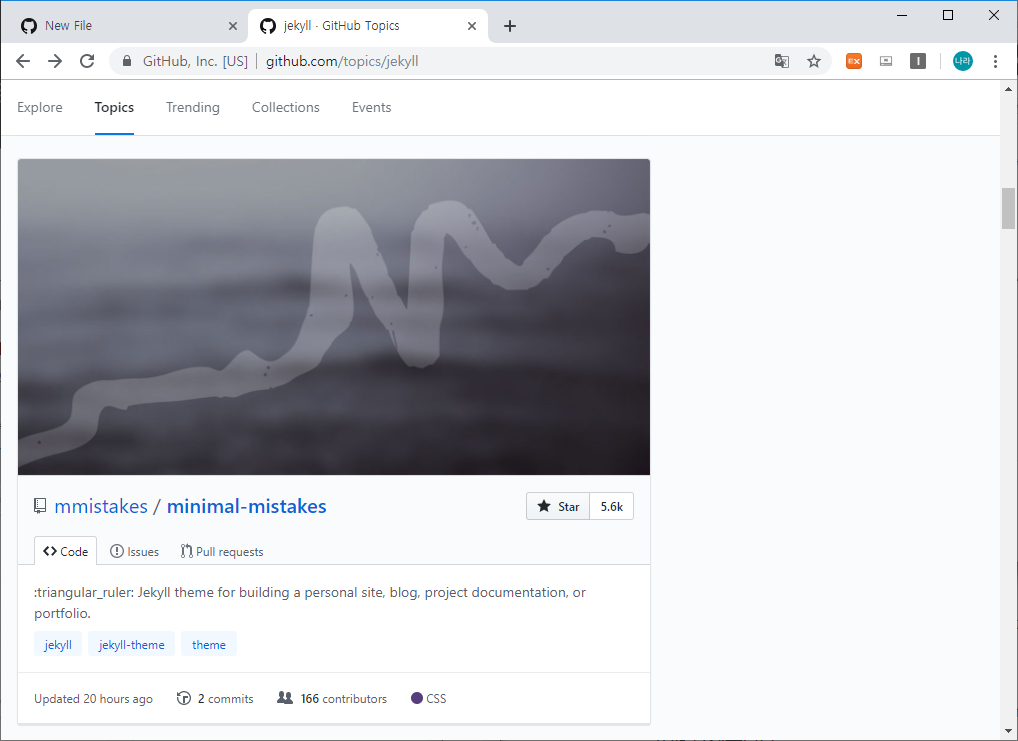
Task: Click the Updated 20 hours ago text
Action: click(x=93, y=699)
